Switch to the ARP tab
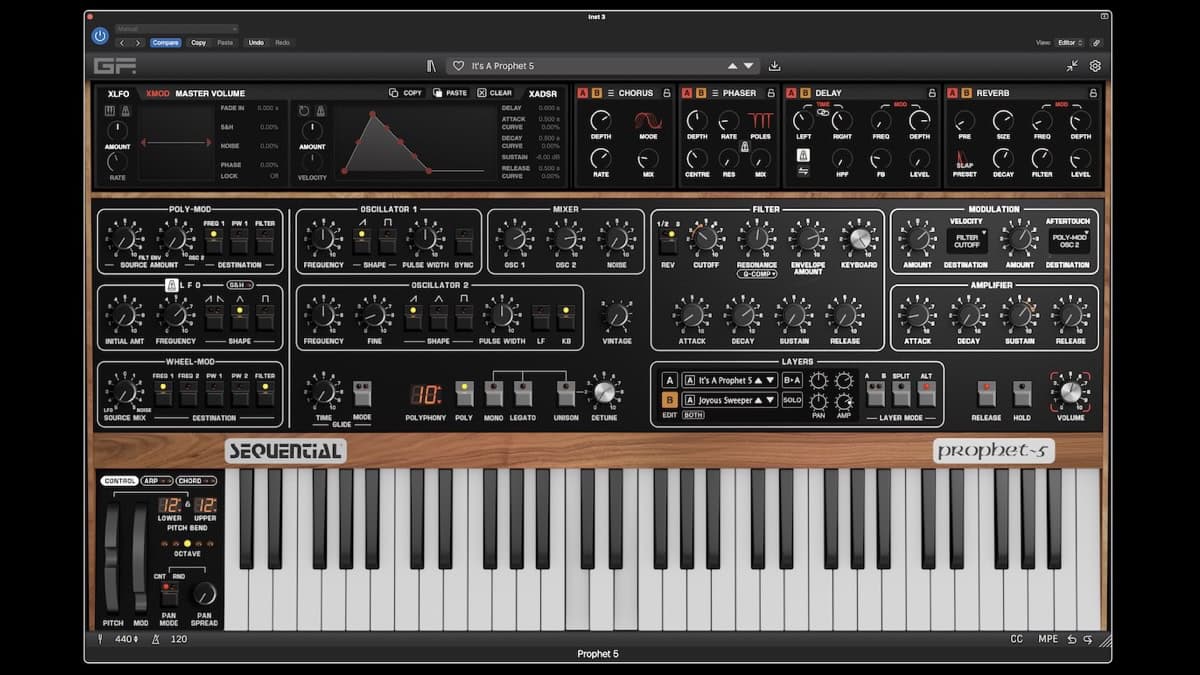Screen dimensions: 1200x675 click(x=155, y=481)
